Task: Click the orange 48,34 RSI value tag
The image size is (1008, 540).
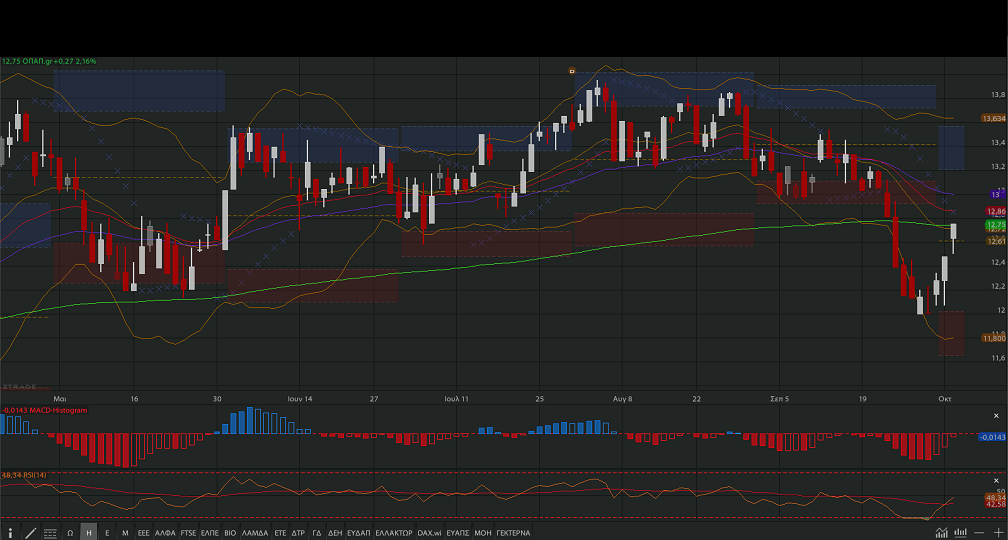Action: [995, 498]
